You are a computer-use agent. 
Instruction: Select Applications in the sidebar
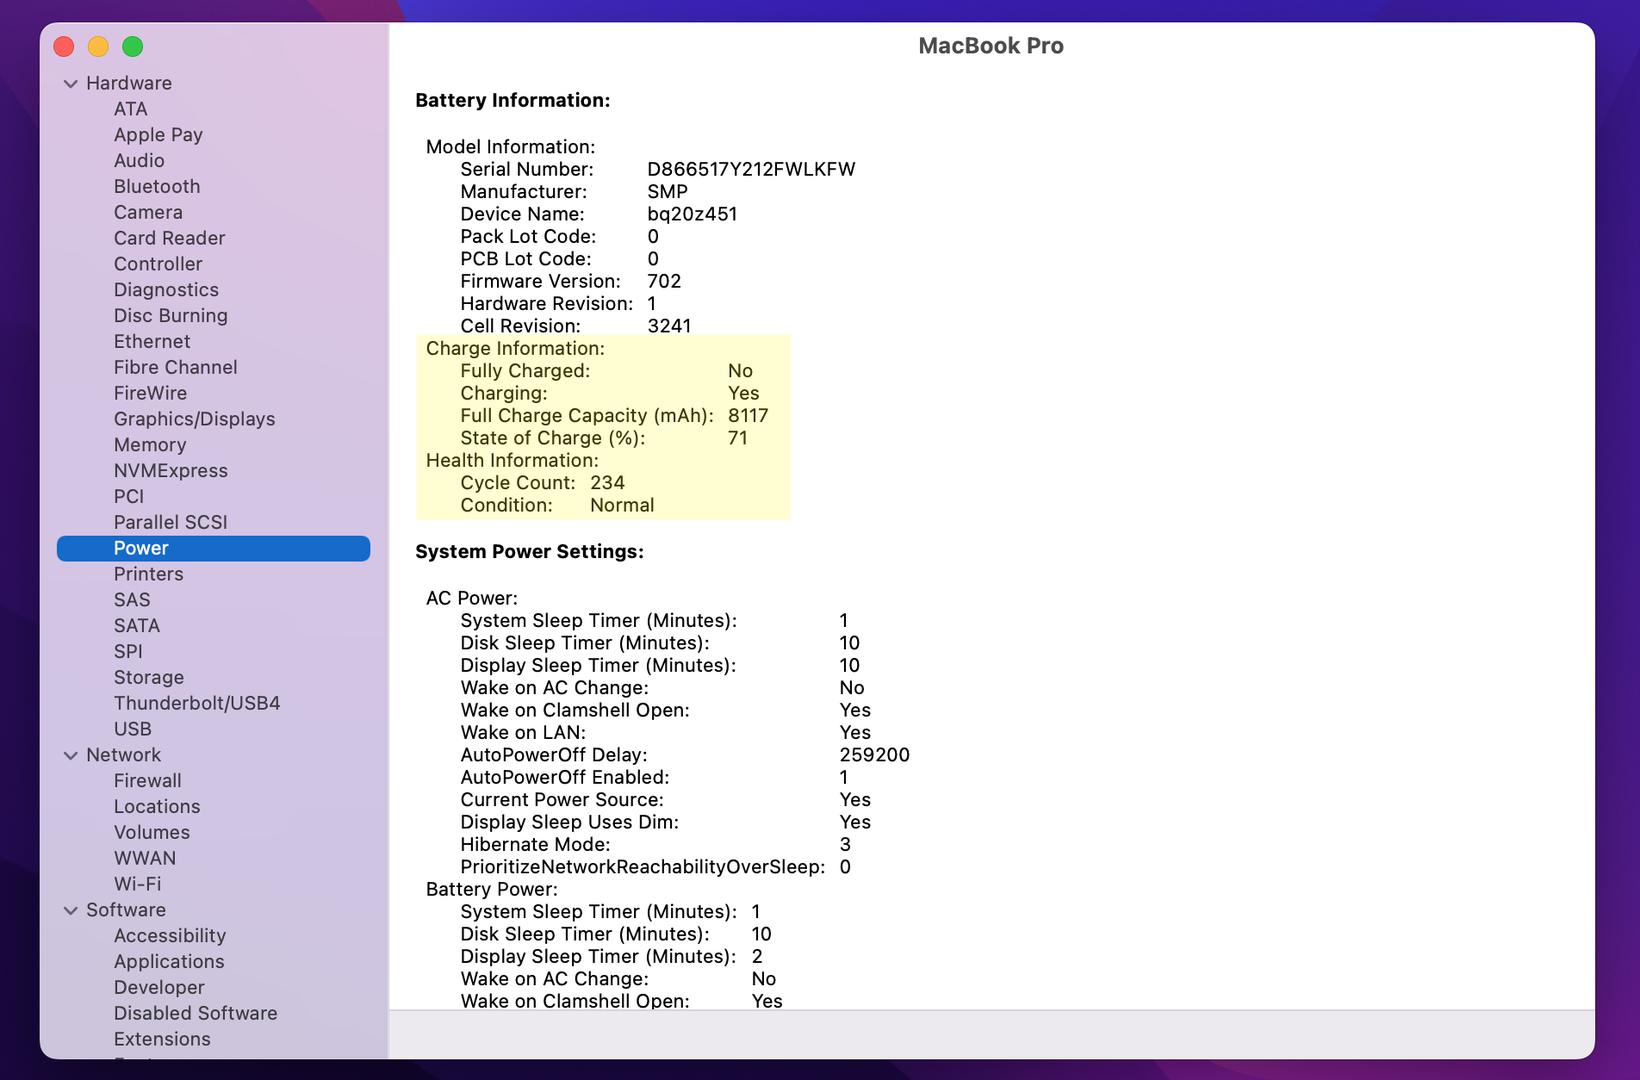coord(169,963)
